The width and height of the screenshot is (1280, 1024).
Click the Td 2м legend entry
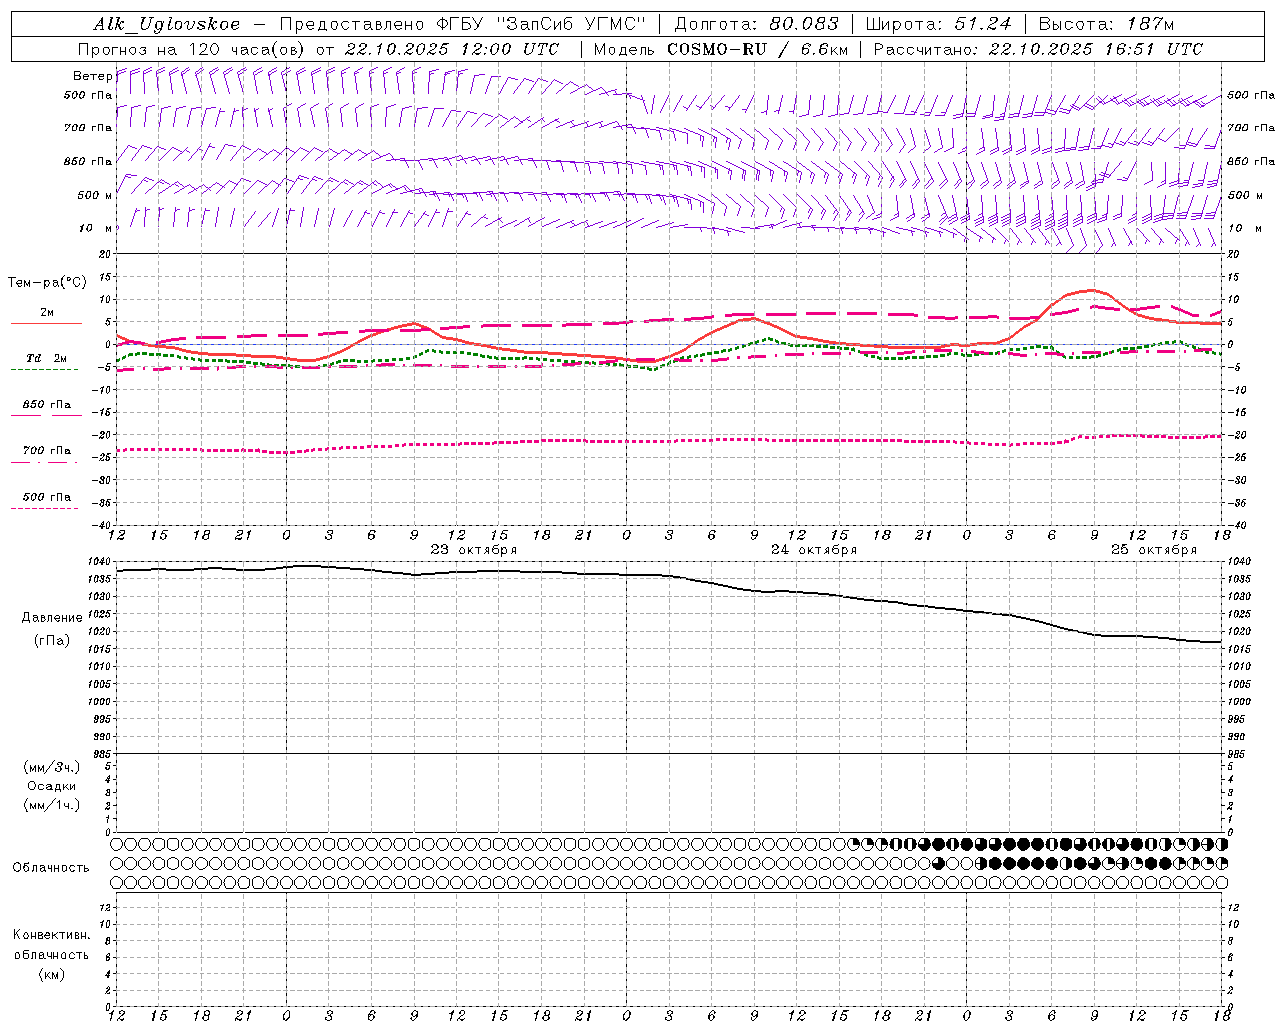pos(46,358)
